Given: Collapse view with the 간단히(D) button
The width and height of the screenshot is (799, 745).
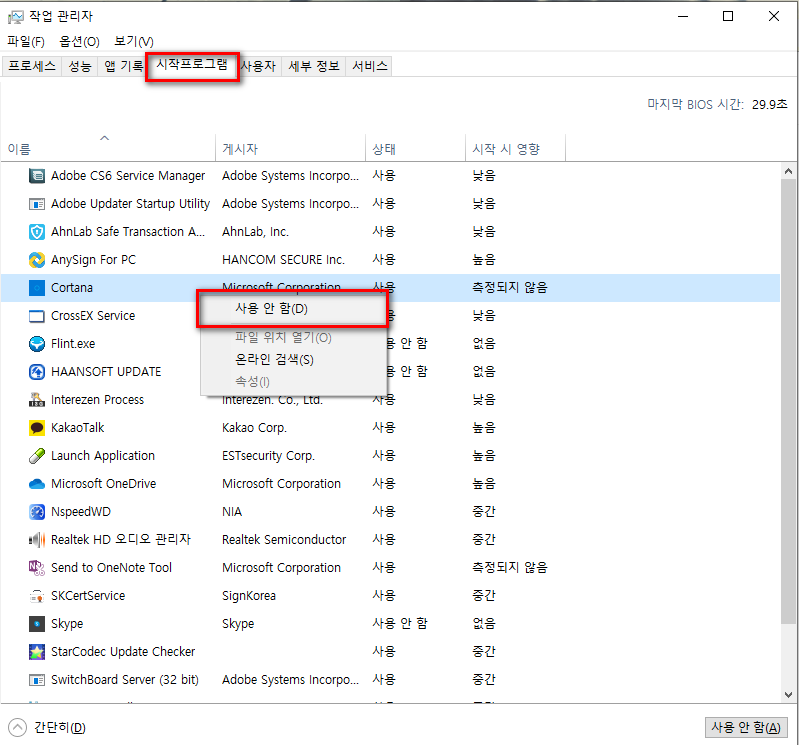Looking at the screenshot, I should [x=47, y=728].
